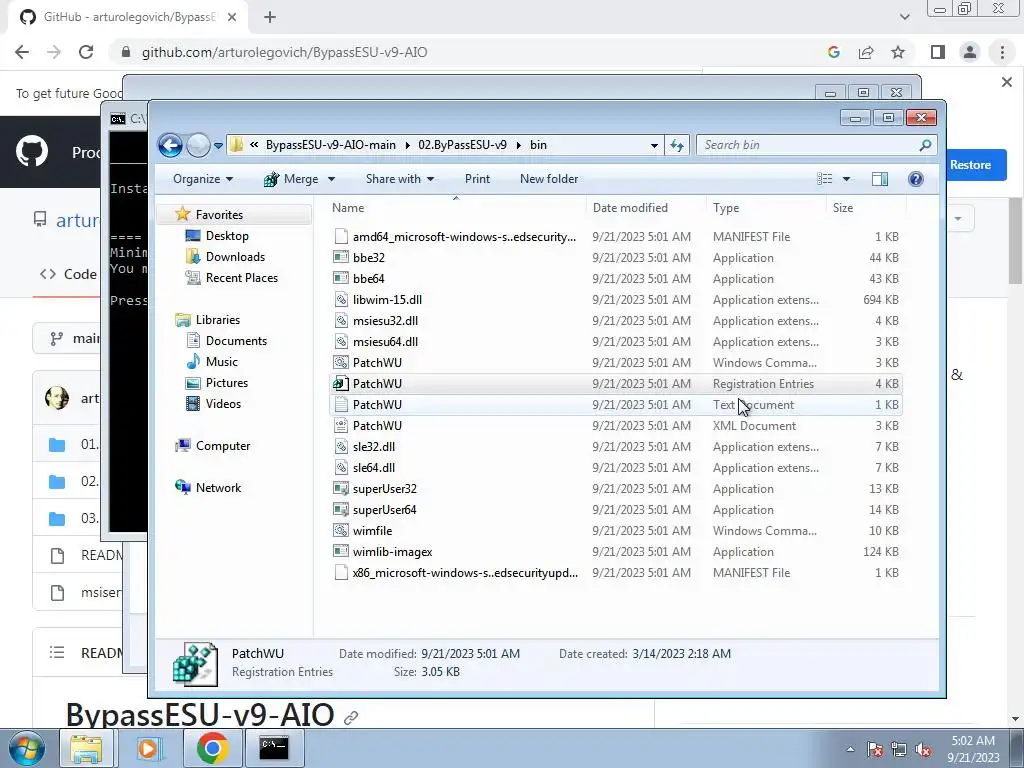Select Print in the Explorer toolbar
Viewport: 1024px width, 768px height.
coord(477,179)
